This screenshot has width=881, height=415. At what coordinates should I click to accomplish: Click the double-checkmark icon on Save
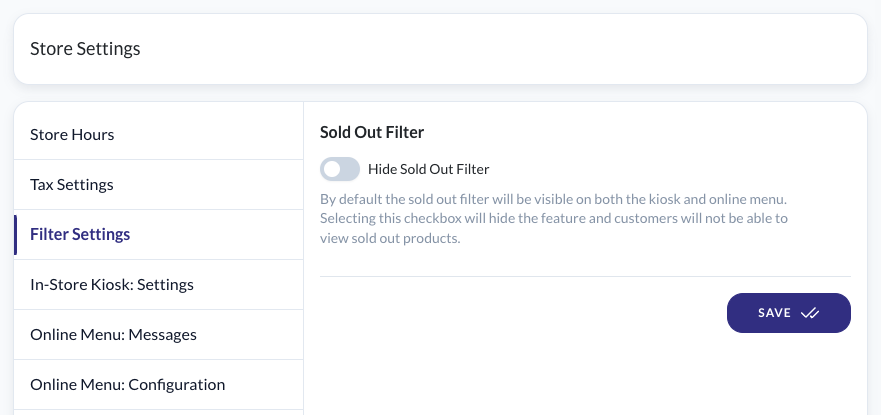click(810, 313)
